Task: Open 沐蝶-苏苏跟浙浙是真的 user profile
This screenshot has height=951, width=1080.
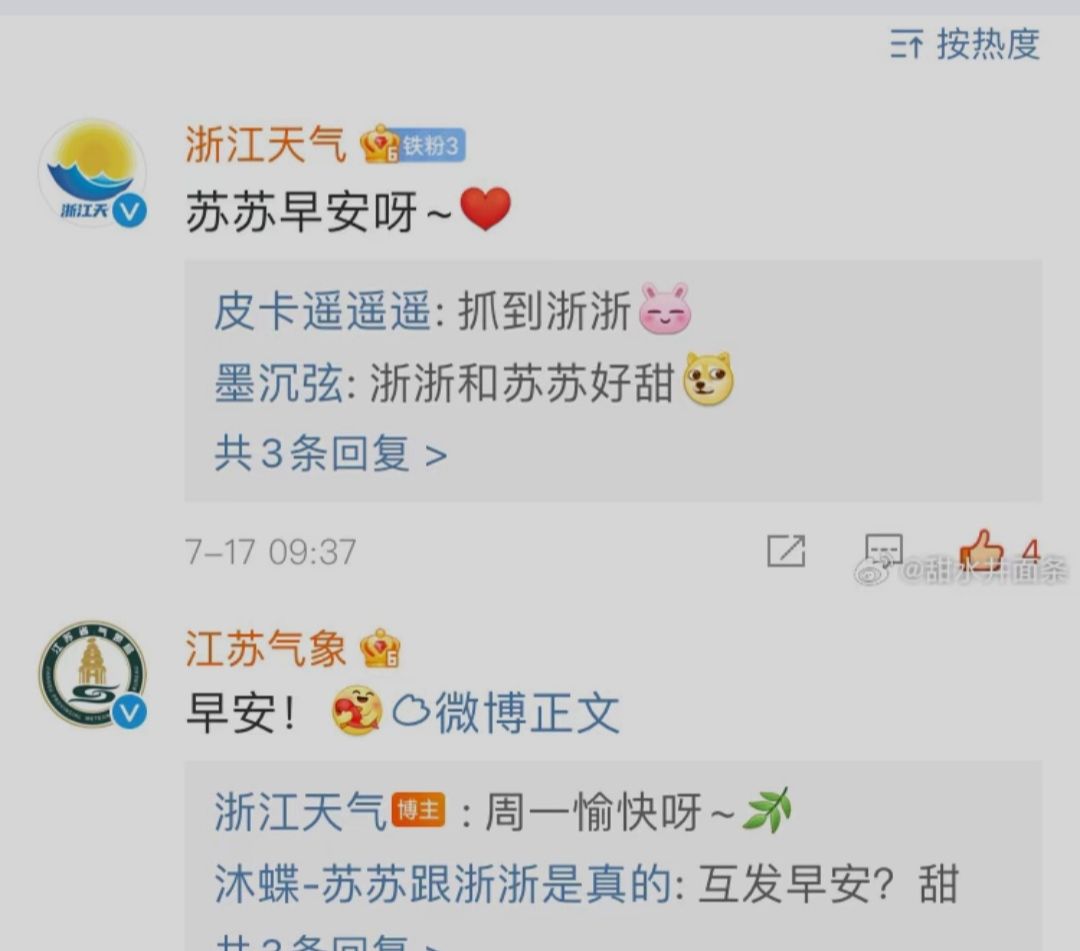Action: click(x=443, y=884)
